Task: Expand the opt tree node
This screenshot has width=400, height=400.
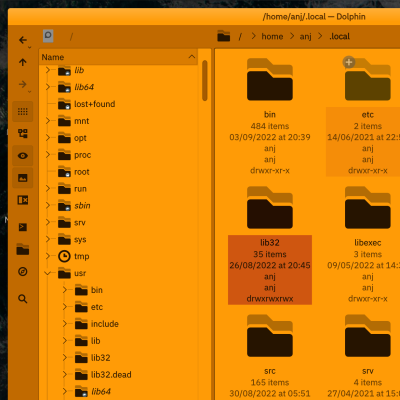Action: point(48,138)
